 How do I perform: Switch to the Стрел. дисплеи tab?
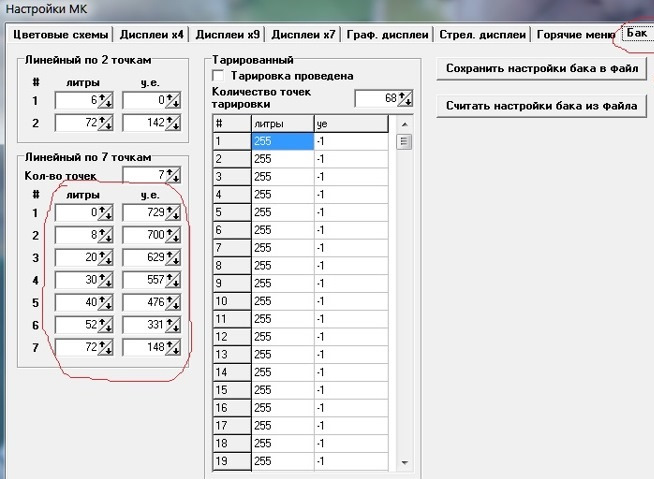tap(482, 34)
